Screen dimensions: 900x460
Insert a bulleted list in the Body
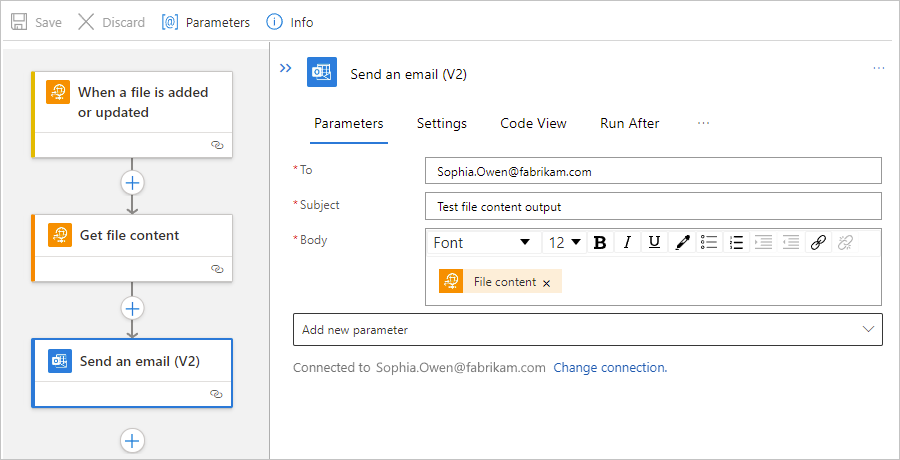[709, 242]
